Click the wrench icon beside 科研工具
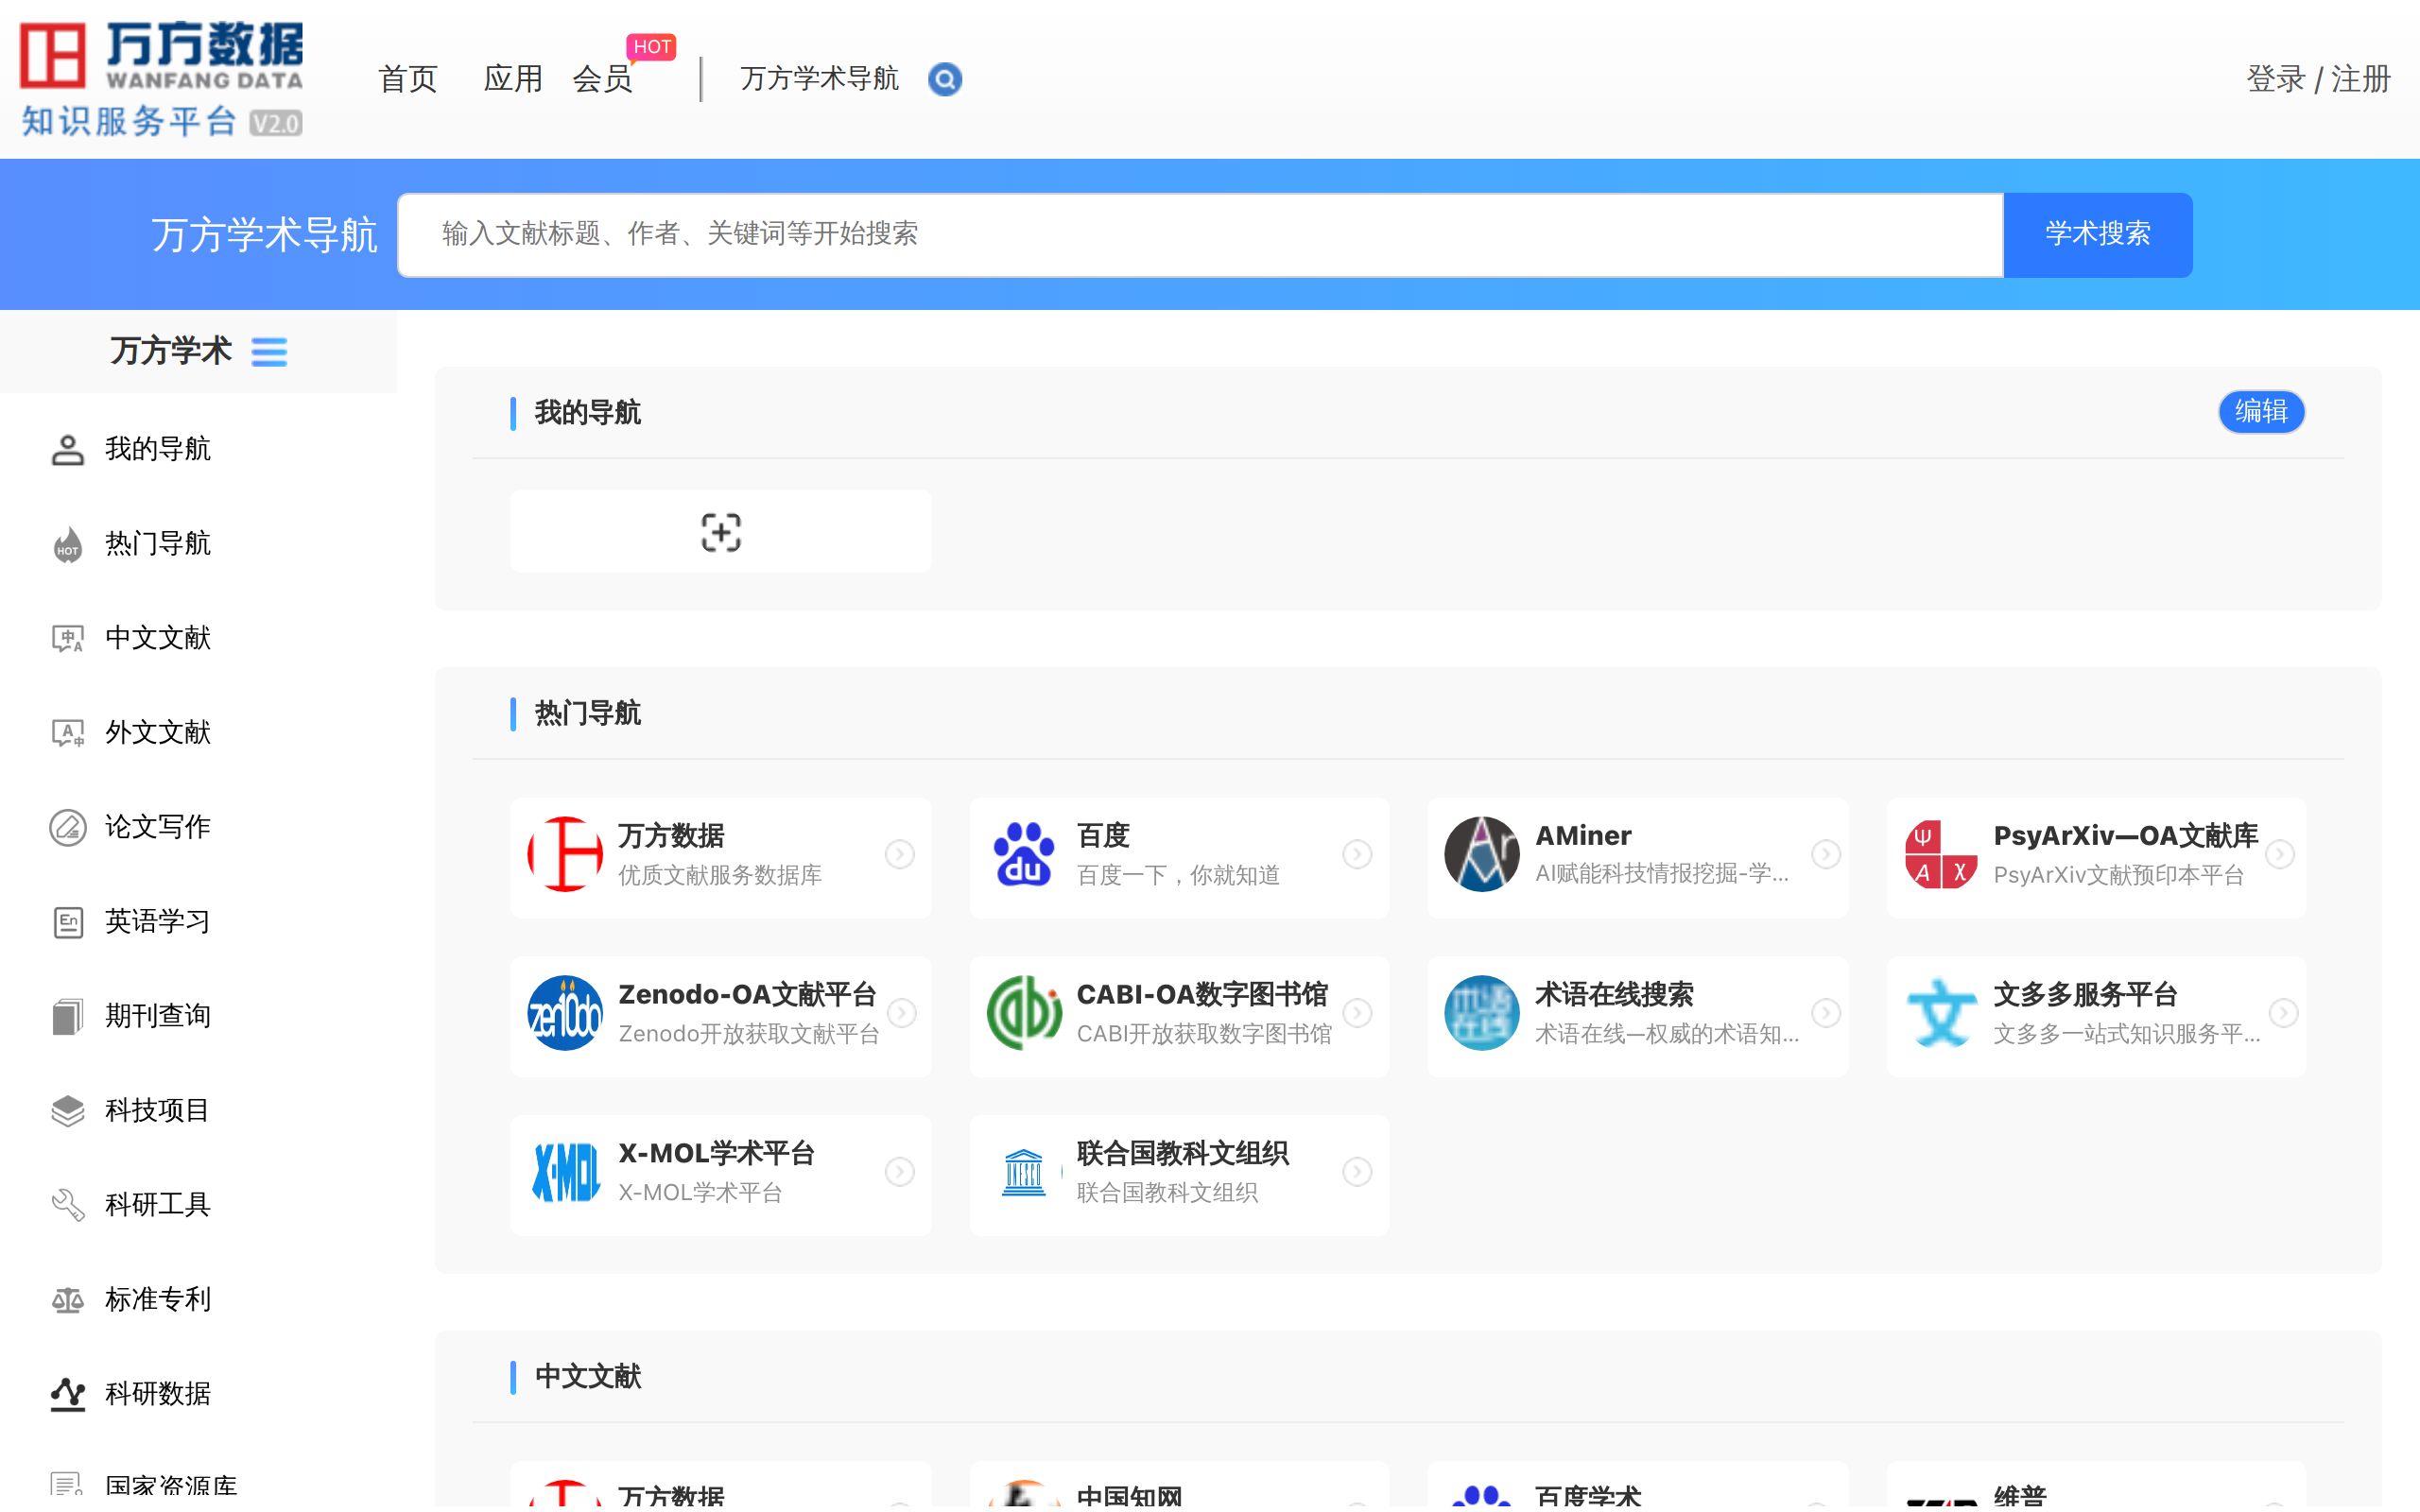 68,1205
